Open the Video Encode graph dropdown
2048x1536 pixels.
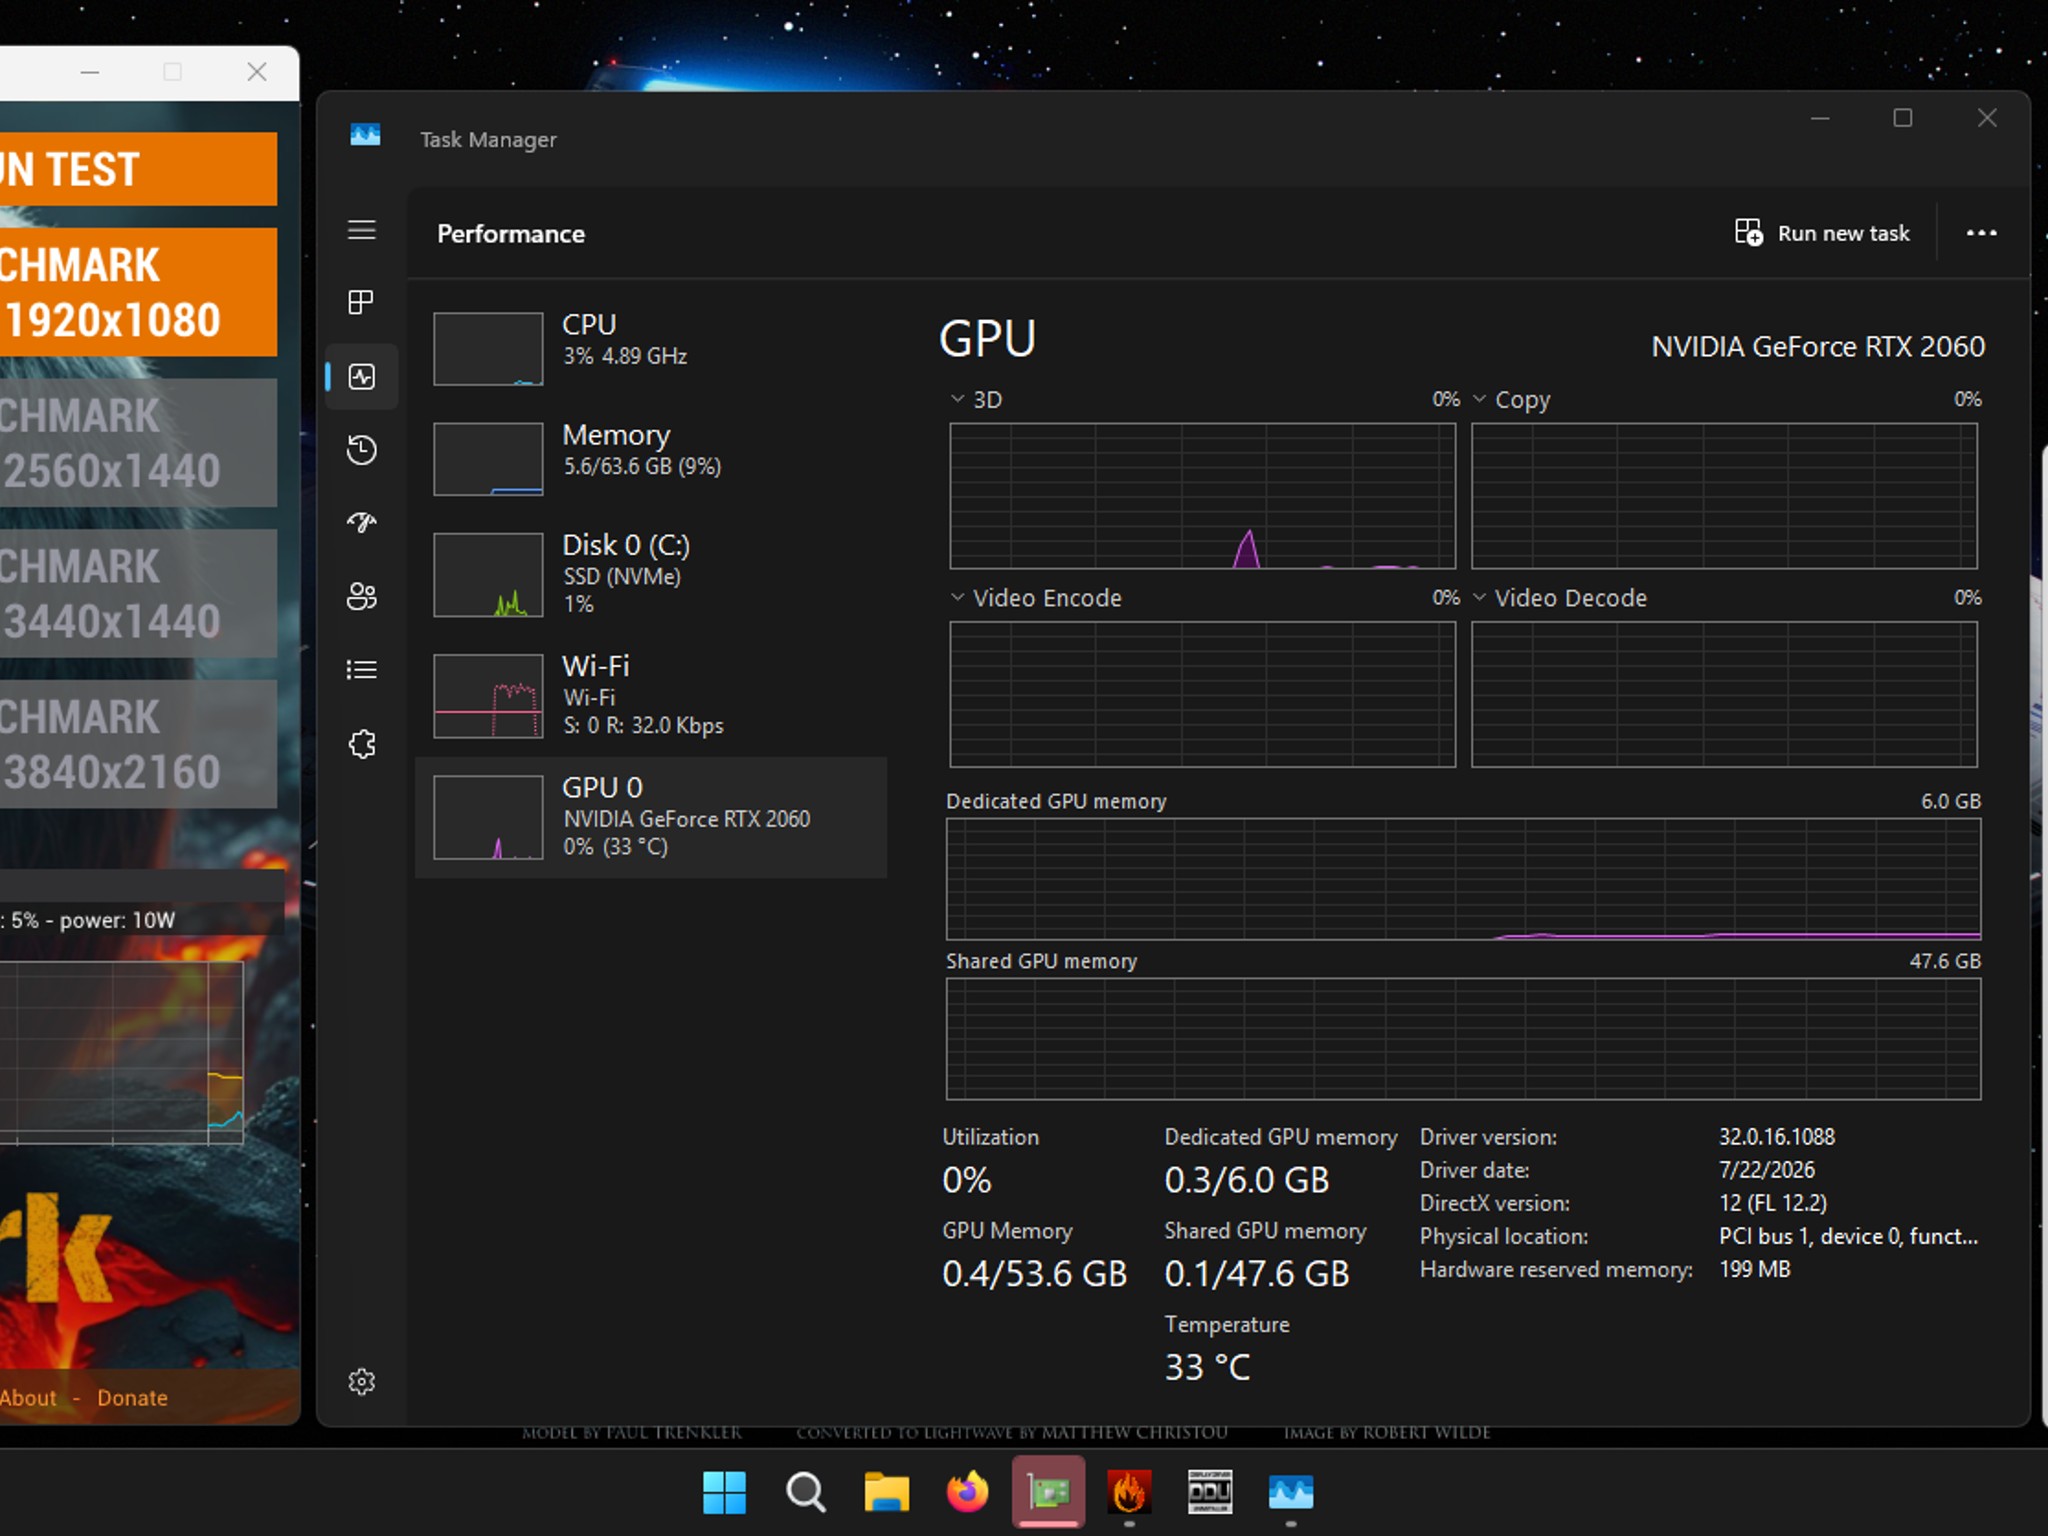[x=957, y=597]
